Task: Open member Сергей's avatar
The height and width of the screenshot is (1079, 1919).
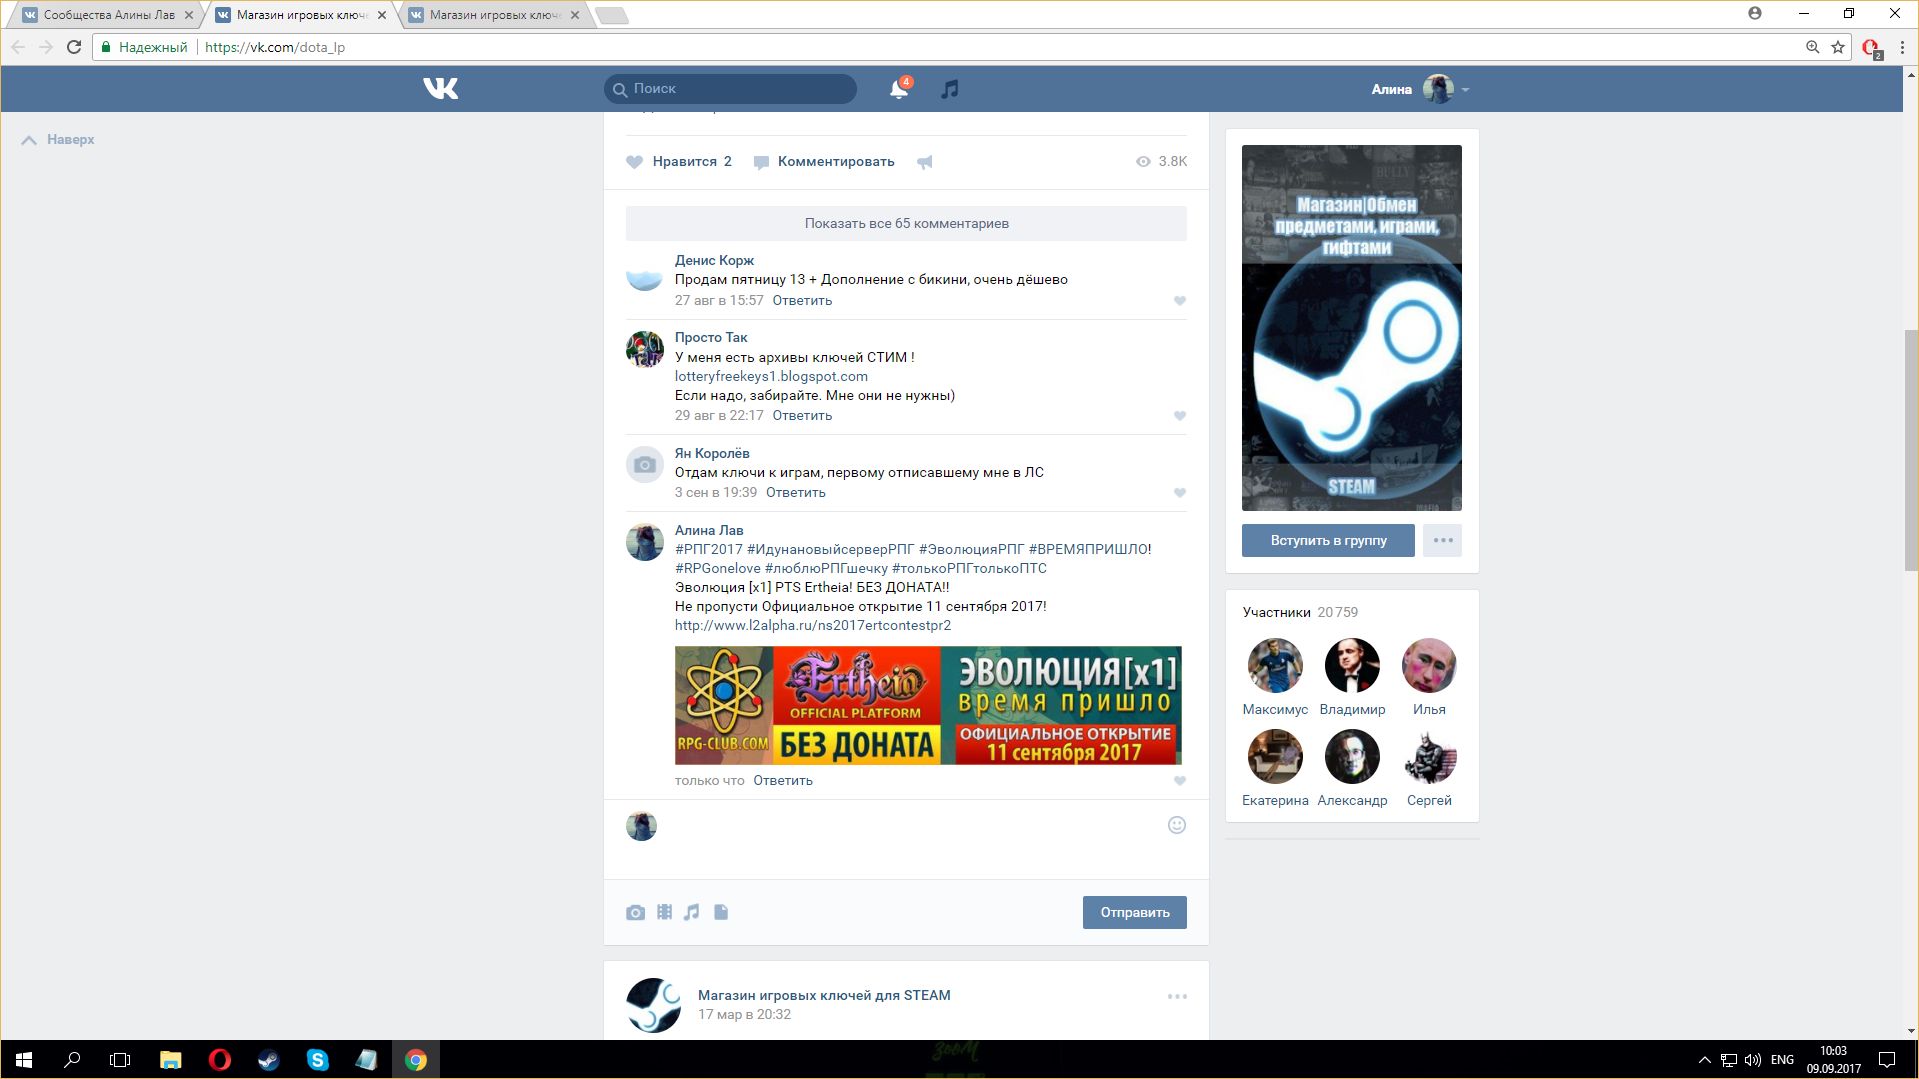Action: pos(1429,756)
